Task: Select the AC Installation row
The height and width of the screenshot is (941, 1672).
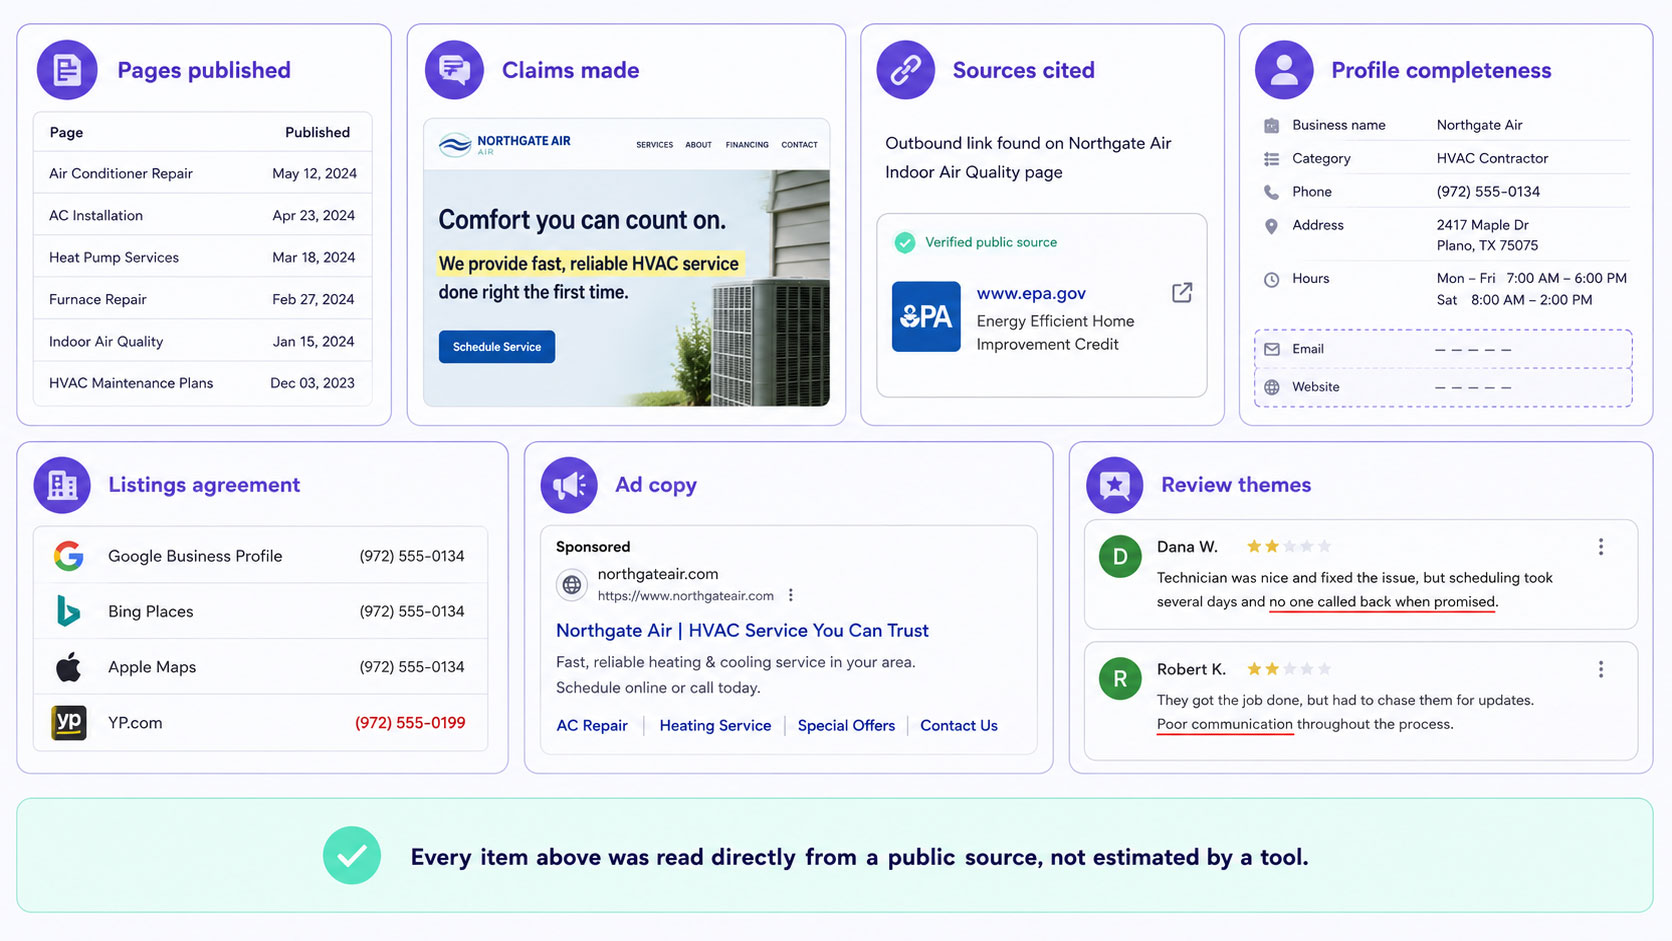Action: click(x=203, y=215)
